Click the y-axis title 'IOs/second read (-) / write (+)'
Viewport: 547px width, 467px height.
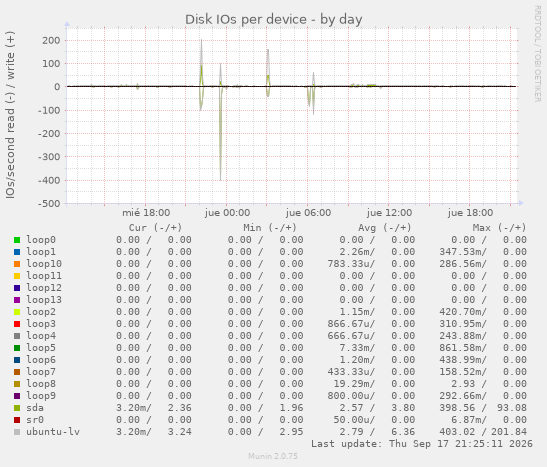[10, 115]
